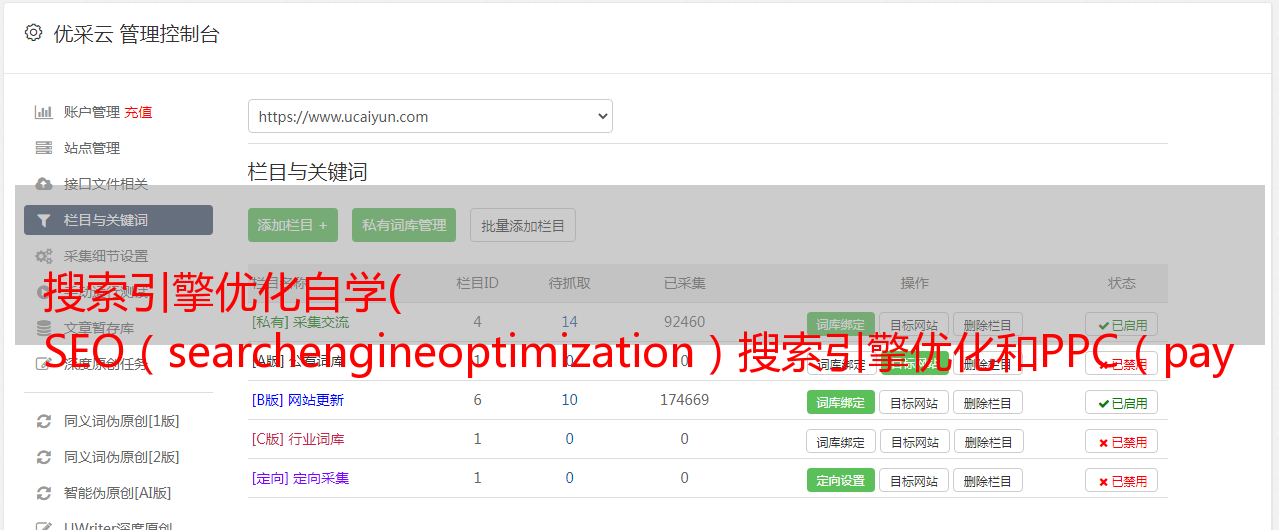This screenshot has width=1279, height=530.
Task: Open the [B版] 网站更新 column link
Action: tap(298, 400)
